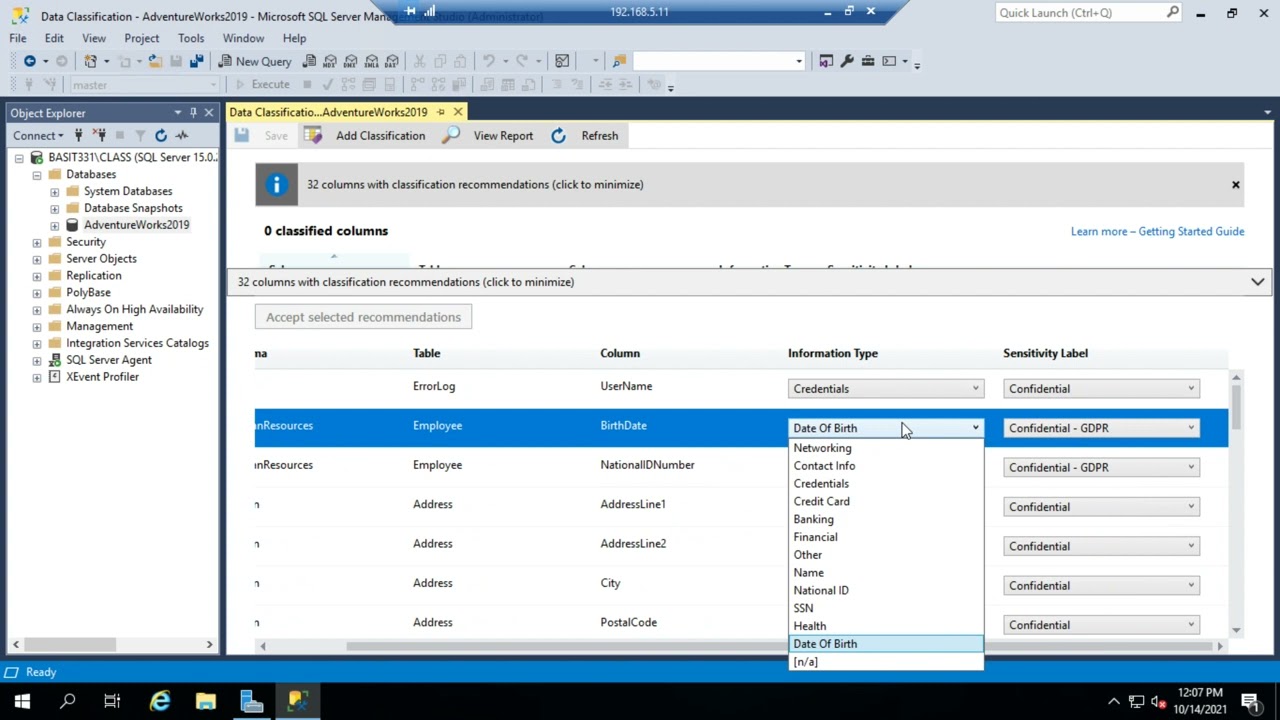1280x720 pixels.
Task: Click the Add Classification icon
Action: 313,135
